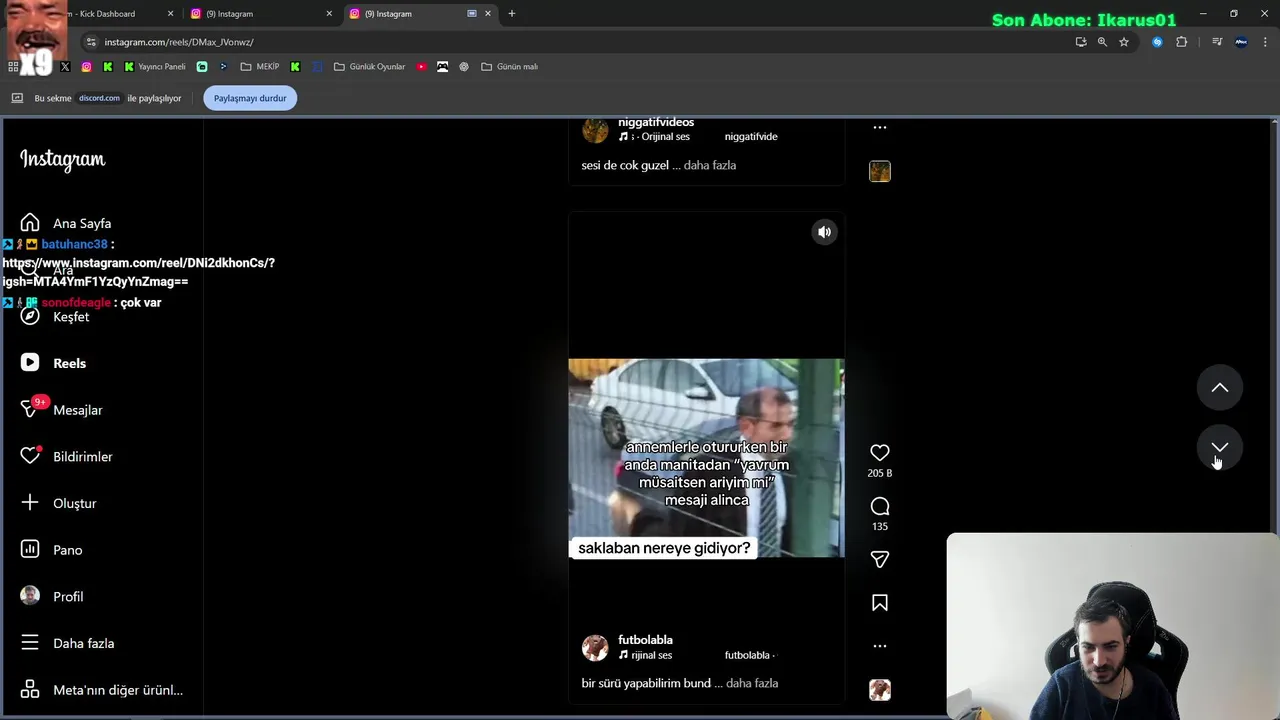Open the niggatifvideos audio thumbnail
1280x720 pixels.
880,172
